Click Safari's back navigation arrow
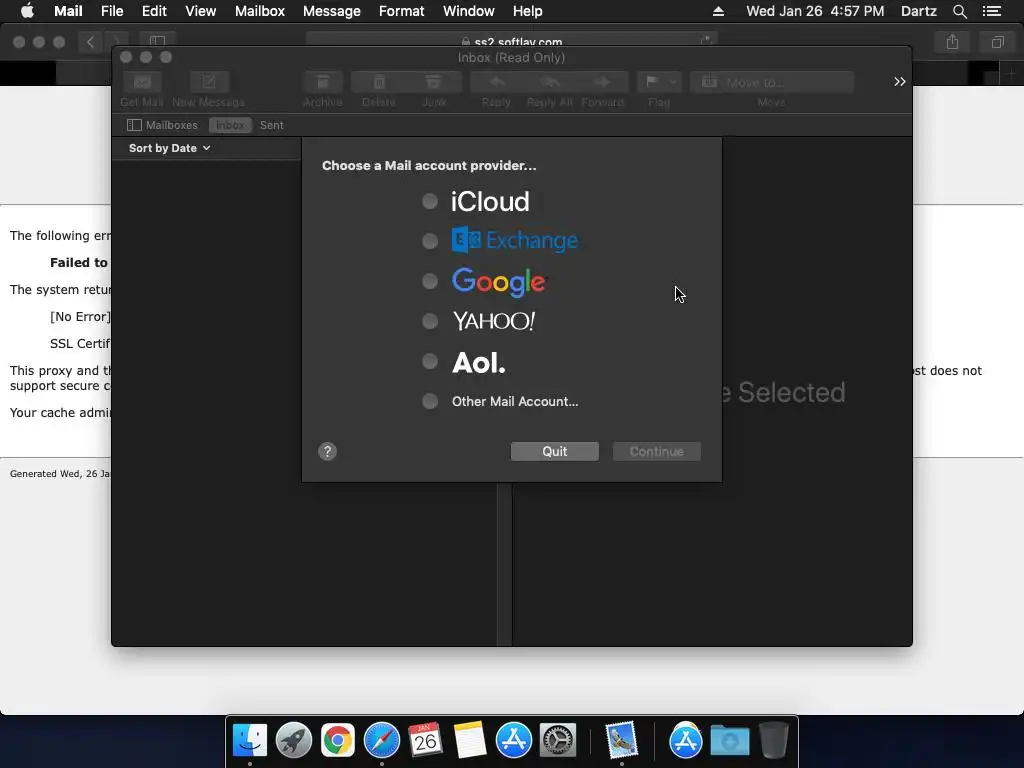This screenshot has width=1024, height=768. coord(91,42)
